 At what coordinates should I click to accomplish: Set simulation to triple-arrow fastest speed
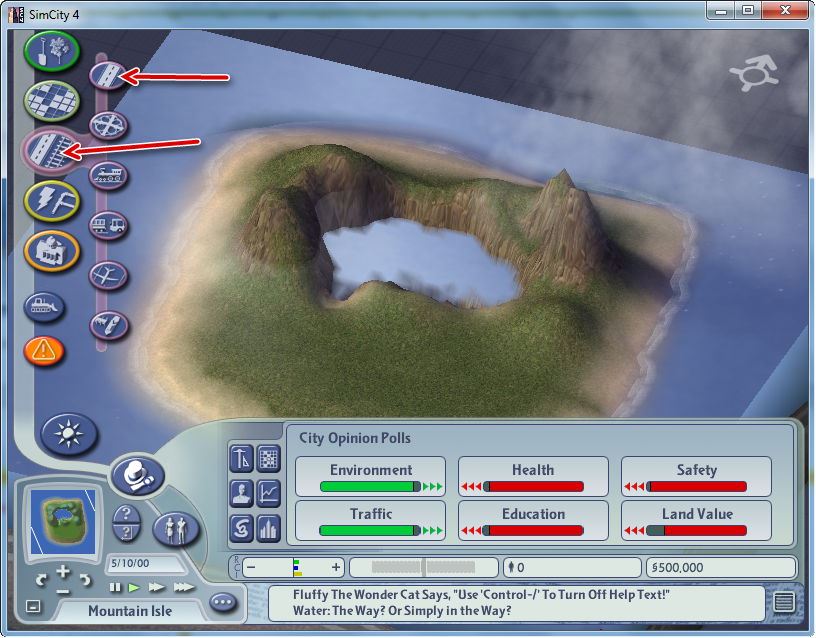pos(184,588)
